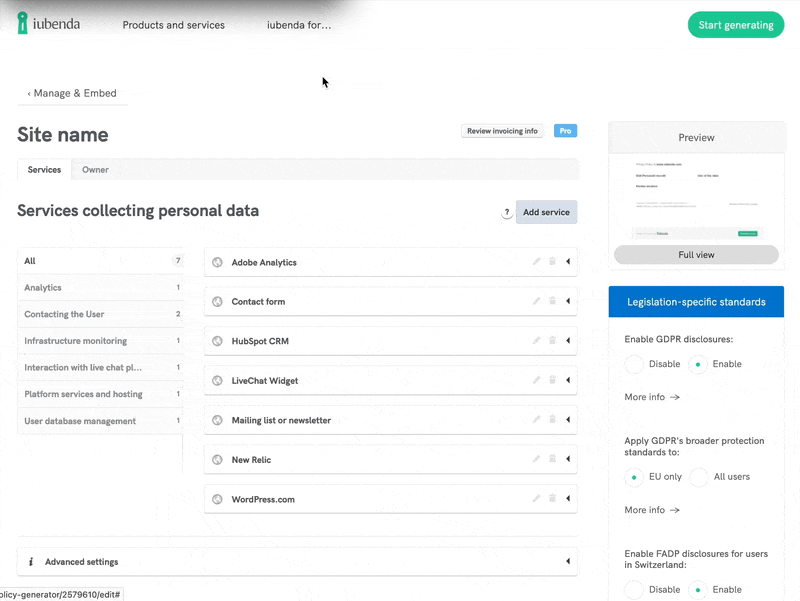
Task: Expand the Adobe Analytics row arrow
Action: coord(568,262)
